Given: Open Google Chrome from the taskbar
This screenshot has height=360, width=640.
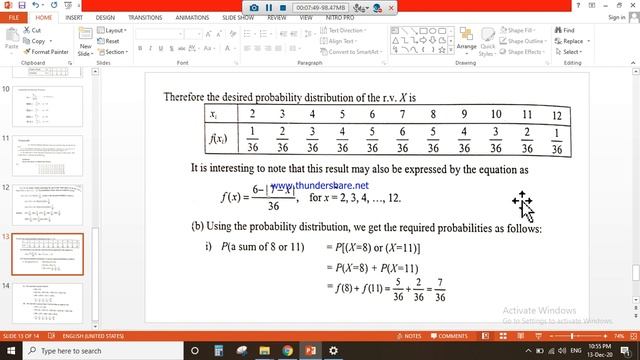Looking at the screenshot, I should 287,351.
